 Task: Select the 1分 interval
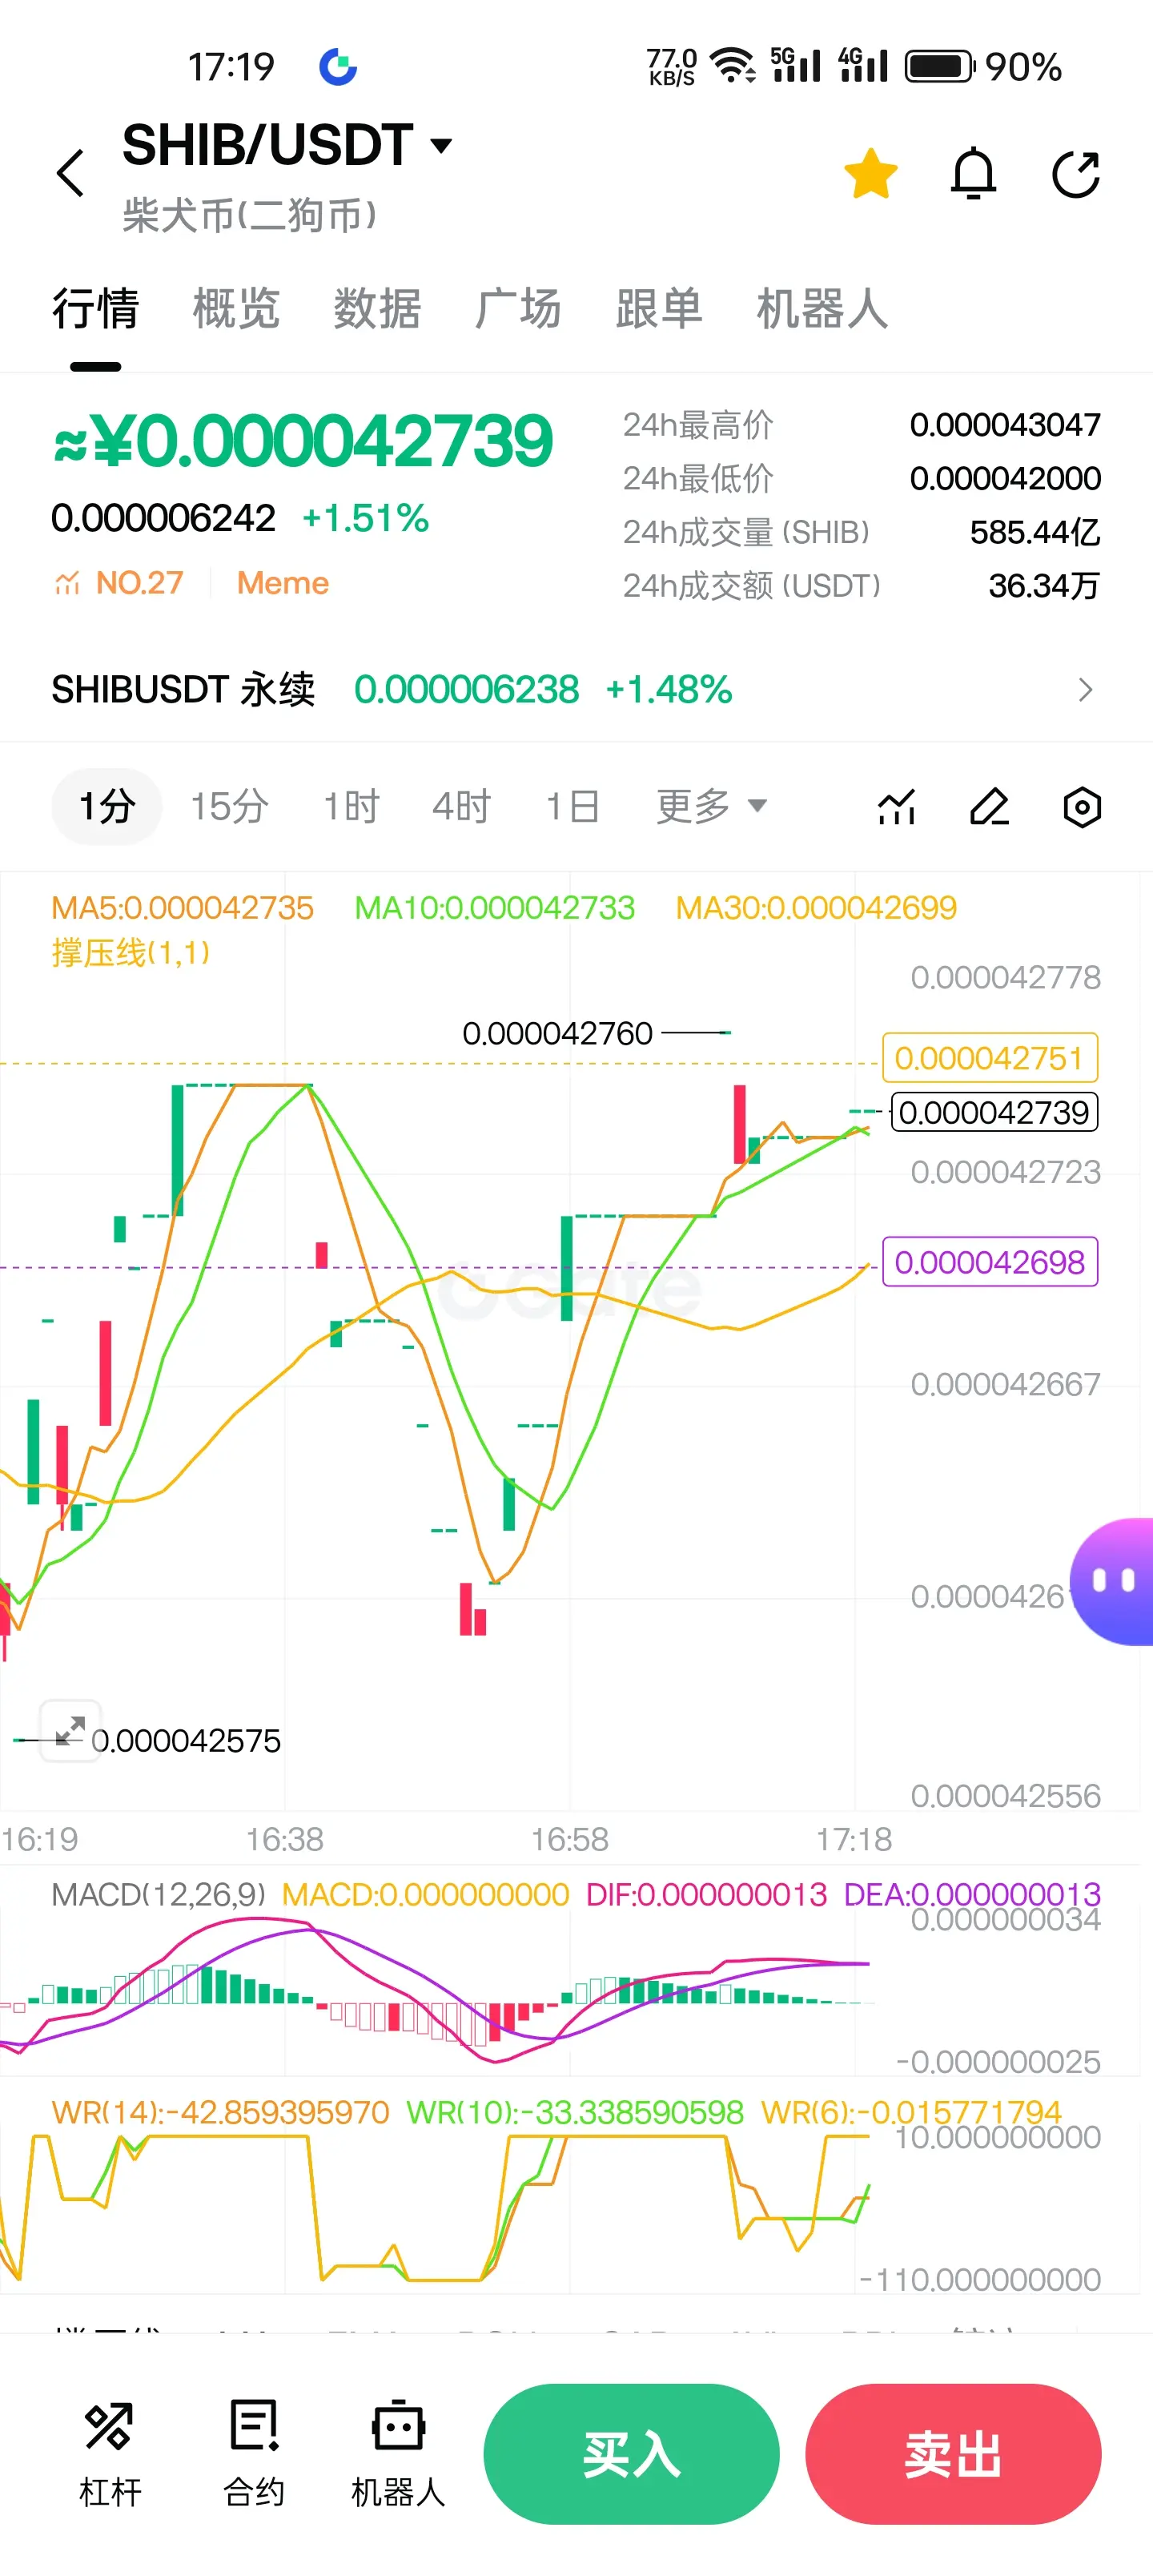107,806
